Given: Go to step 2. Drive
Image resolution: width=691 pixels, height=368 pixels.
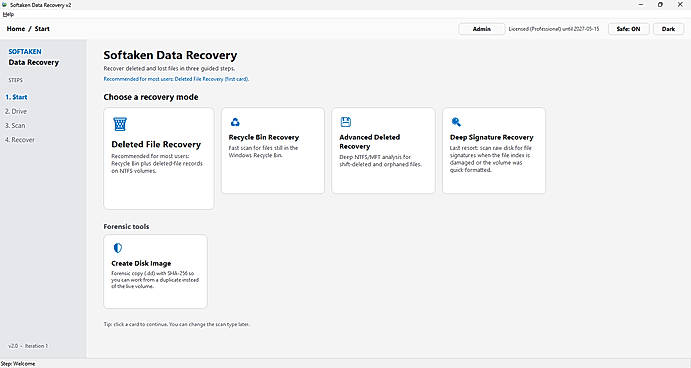Looking at the screenshot, I should (x=16, y=112).
